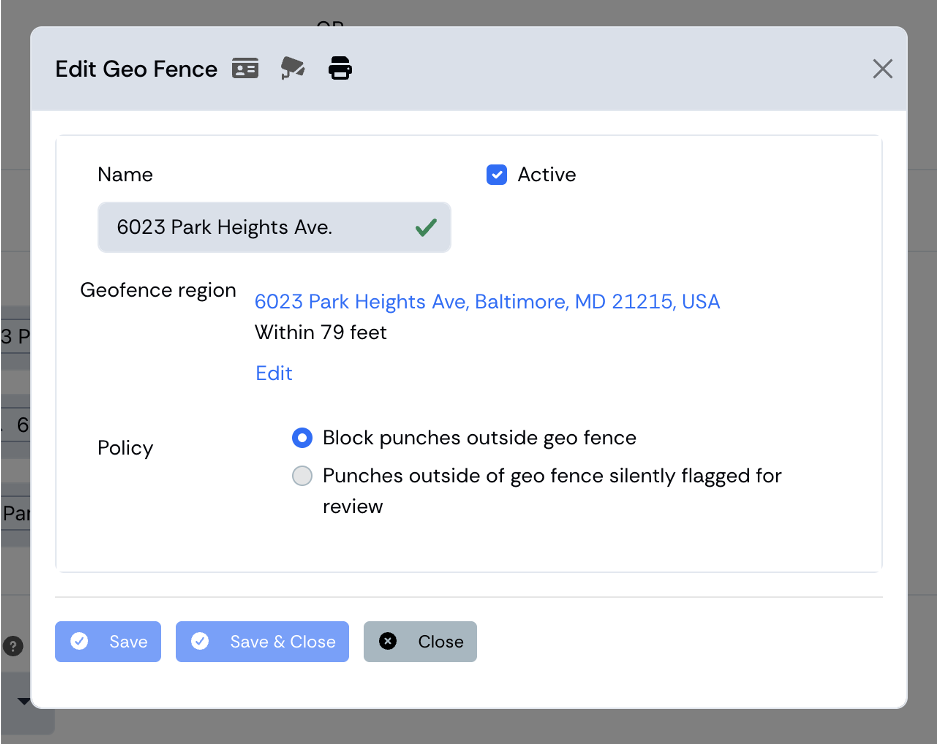The image size is (938, 744).
Task: Click the gray Close button
Action: tap(420, 641)
